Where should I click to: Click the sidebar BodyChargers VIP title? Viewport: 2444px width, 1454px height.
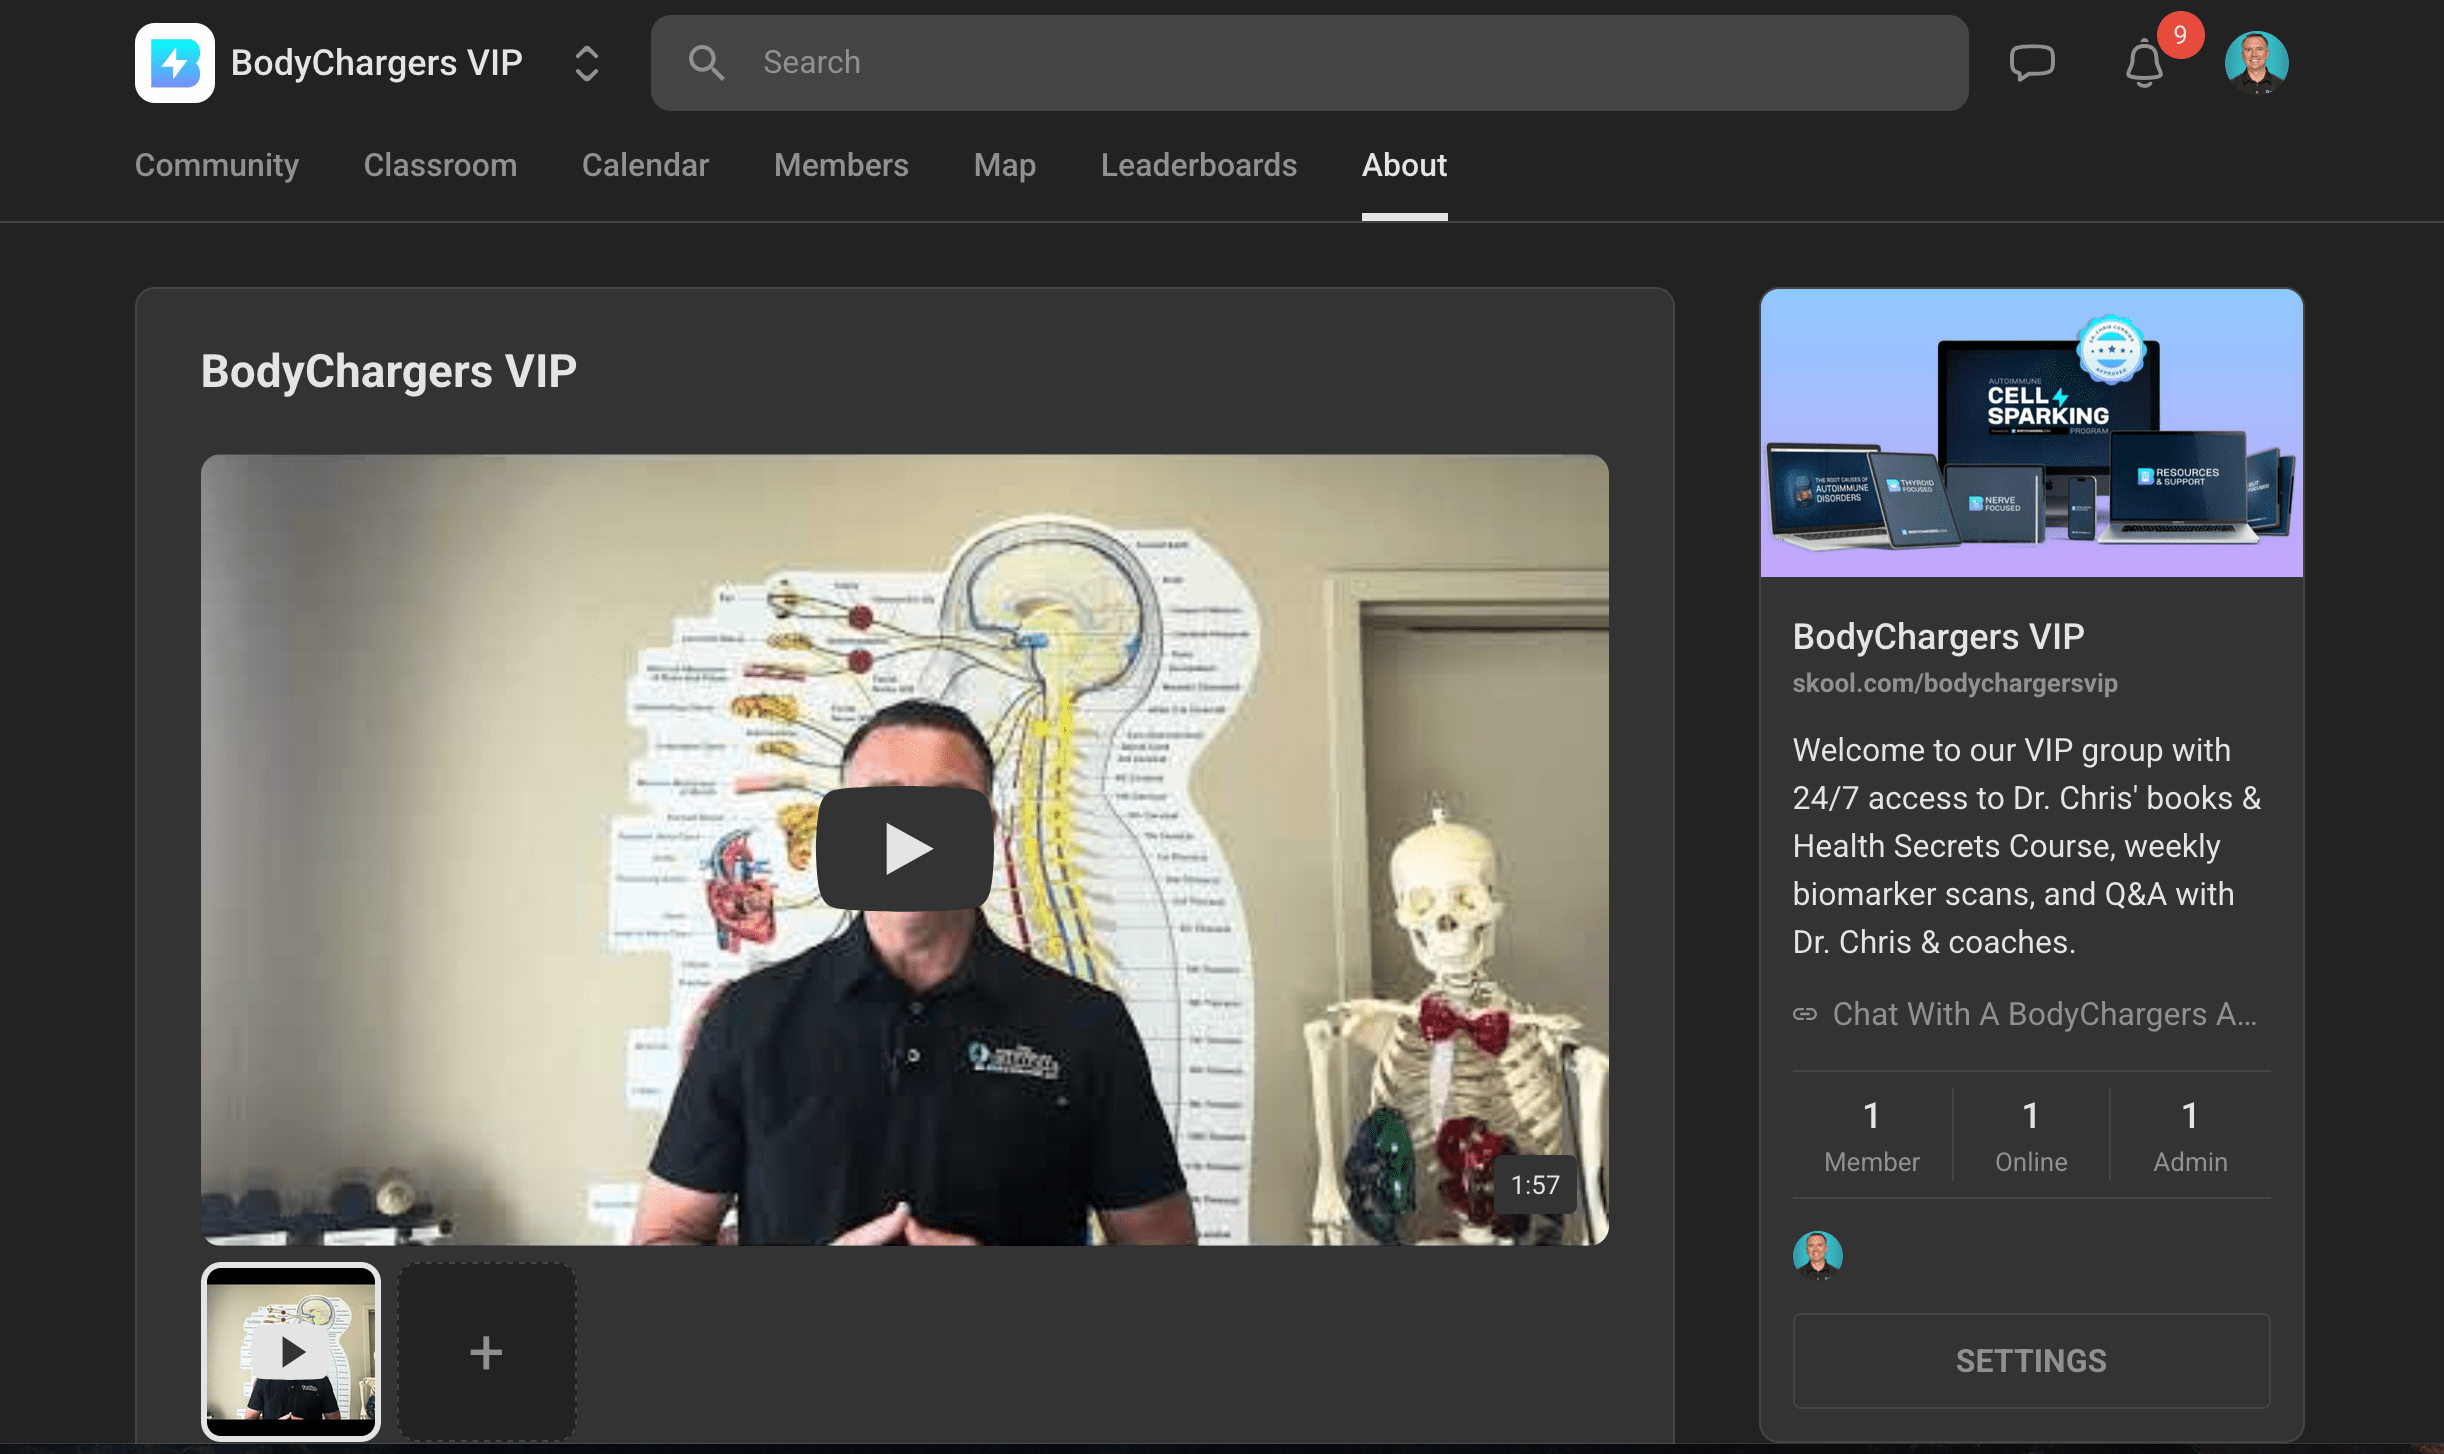(x=1938, y=636)
